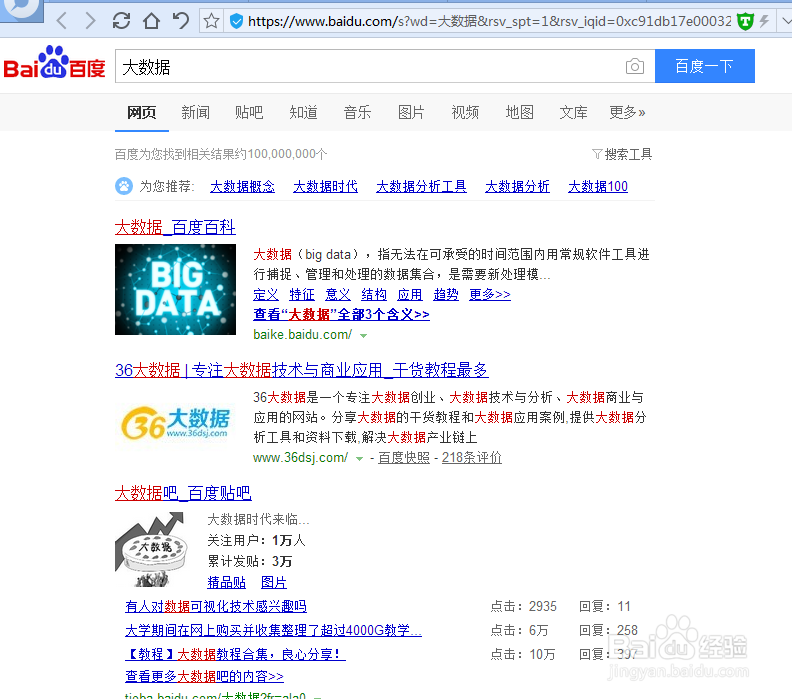The width and height of the screenshot is (792, 699).
Task: Open the green shield extension icon
Action: 745,21
